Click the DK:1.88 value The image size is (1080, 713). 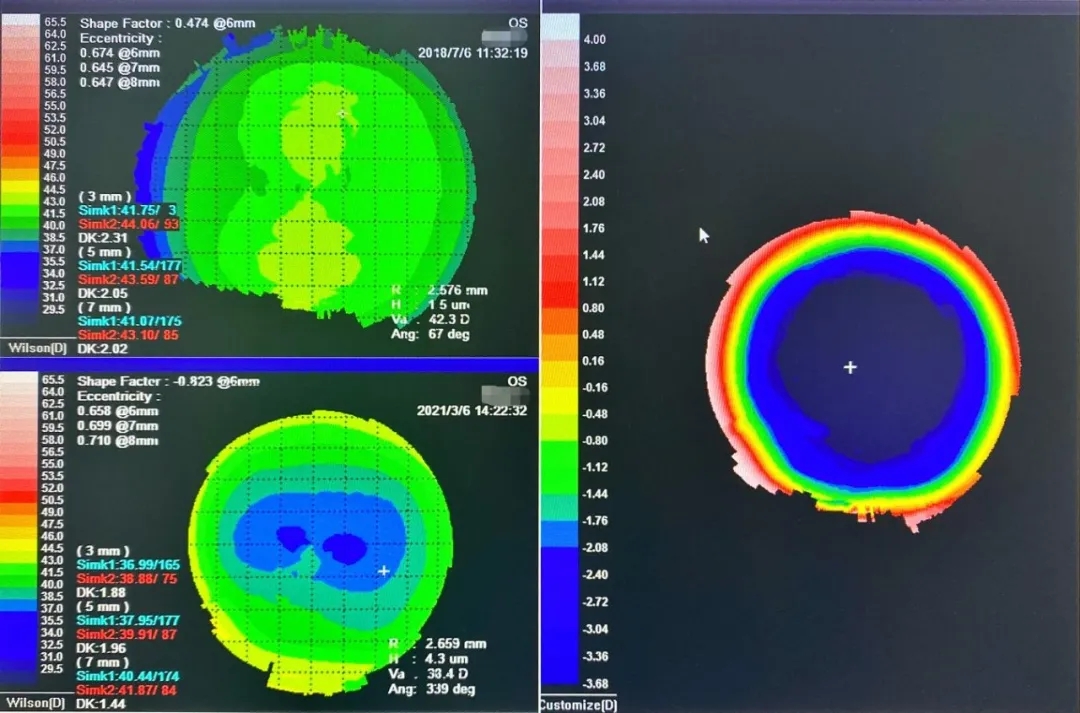click(101, 592)
